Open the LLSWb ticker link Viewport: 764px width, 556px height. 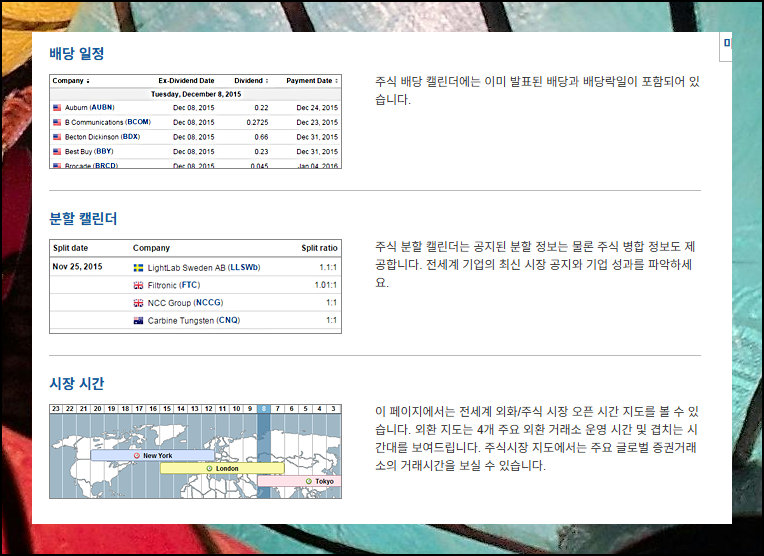click(244, 267)
